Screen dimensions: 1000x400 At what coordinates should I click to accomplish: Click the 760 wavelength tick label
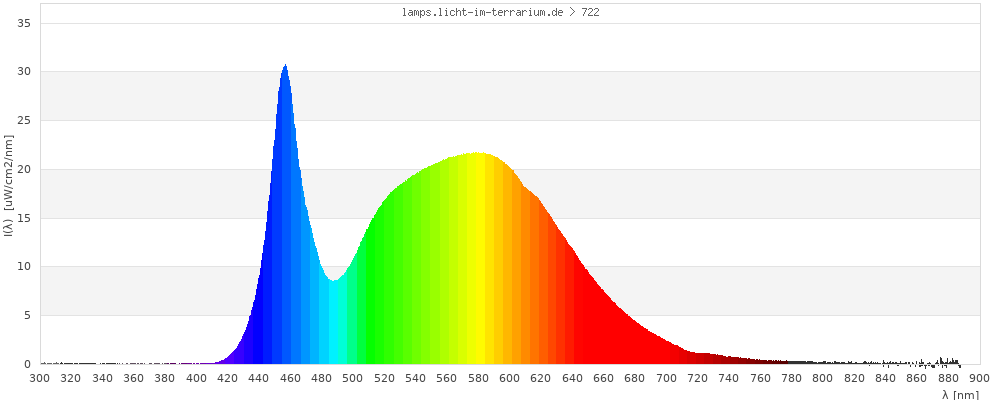(x=760, y=378)
